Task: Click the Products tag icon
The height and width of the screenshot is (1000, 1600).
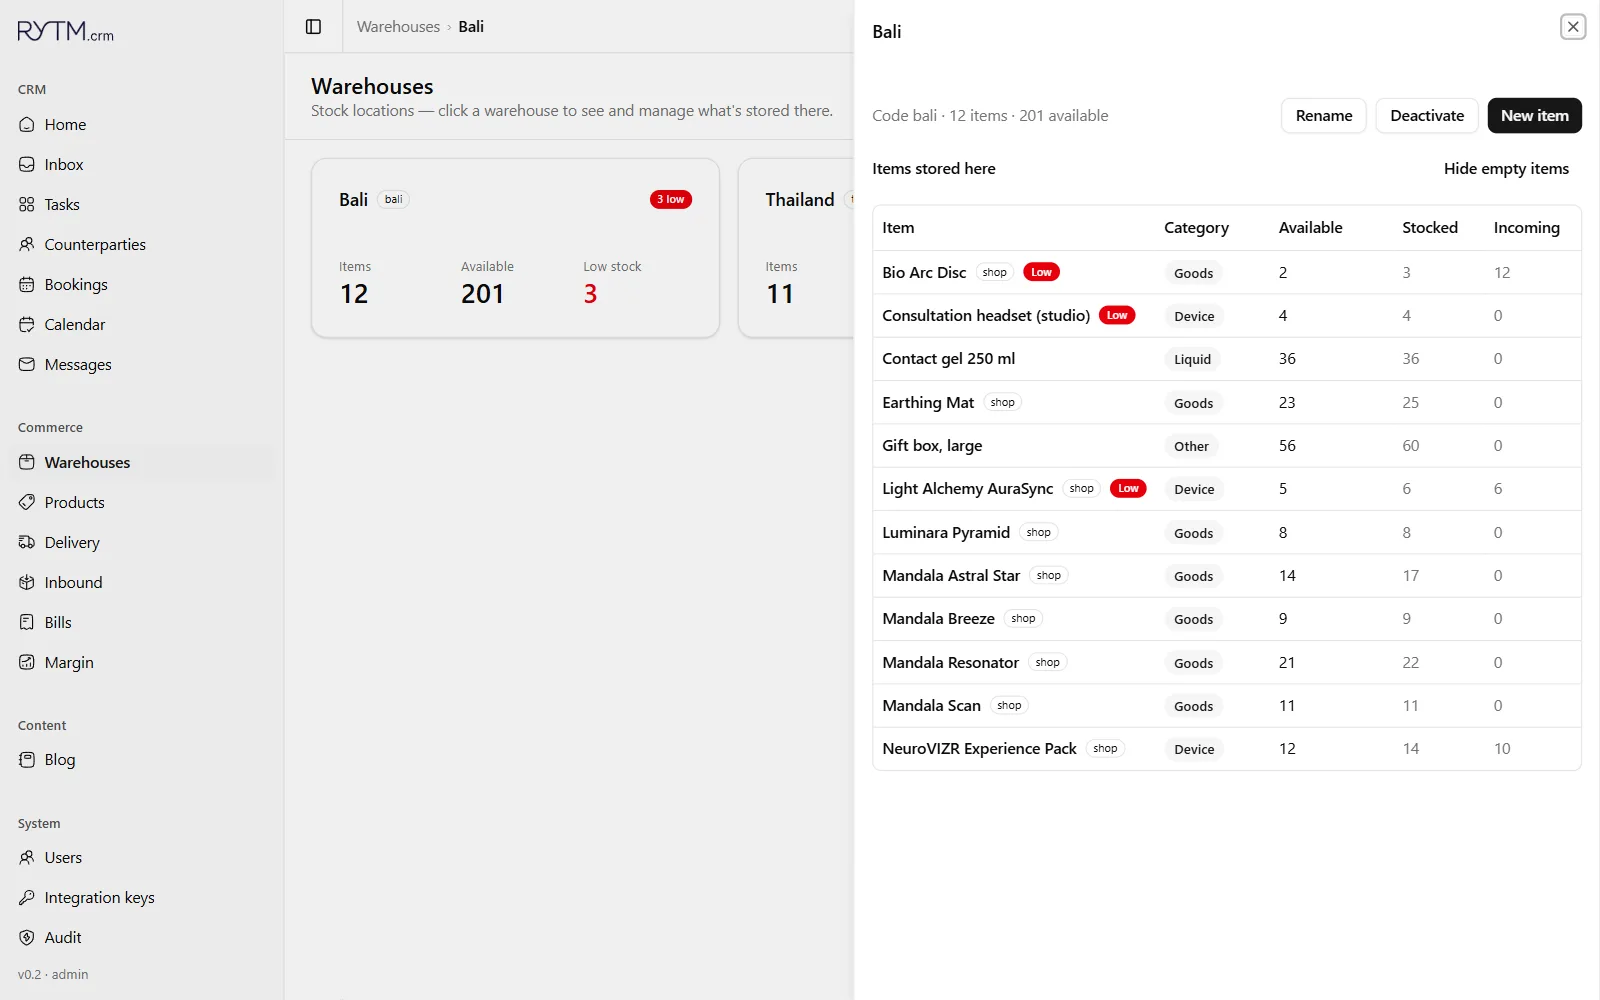Action: click(x=27, y=503)
